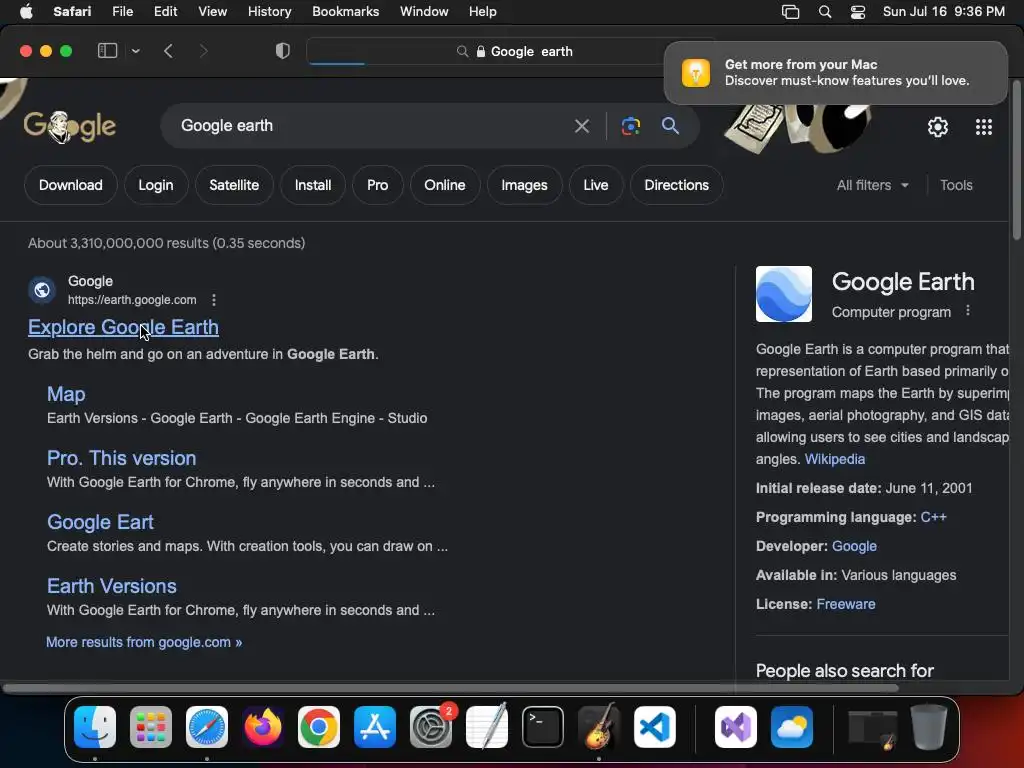Open the search Tools button
The image size is (1024, 768).
pyautogui.click(x=956, y=185)
